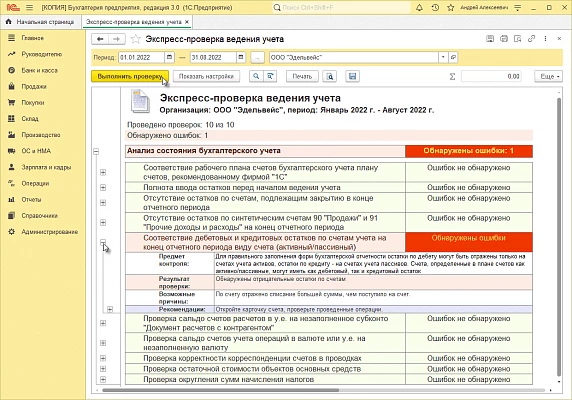Click the sum value field
The image size is (572, 400).
coord(491,76)
